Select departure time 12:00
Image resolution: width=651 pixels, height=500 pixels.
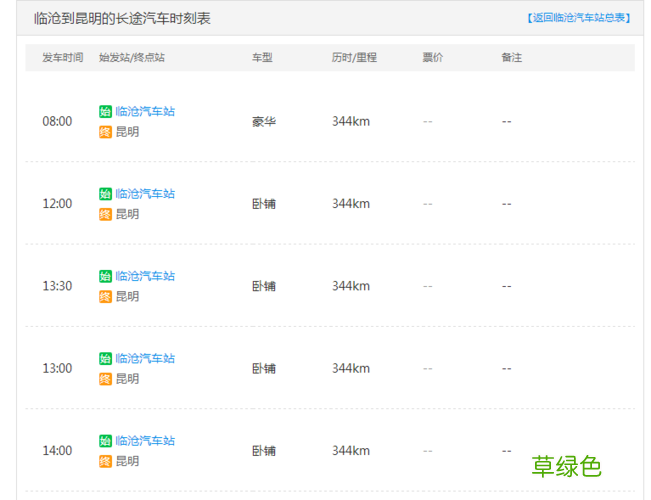coord(57,203)
